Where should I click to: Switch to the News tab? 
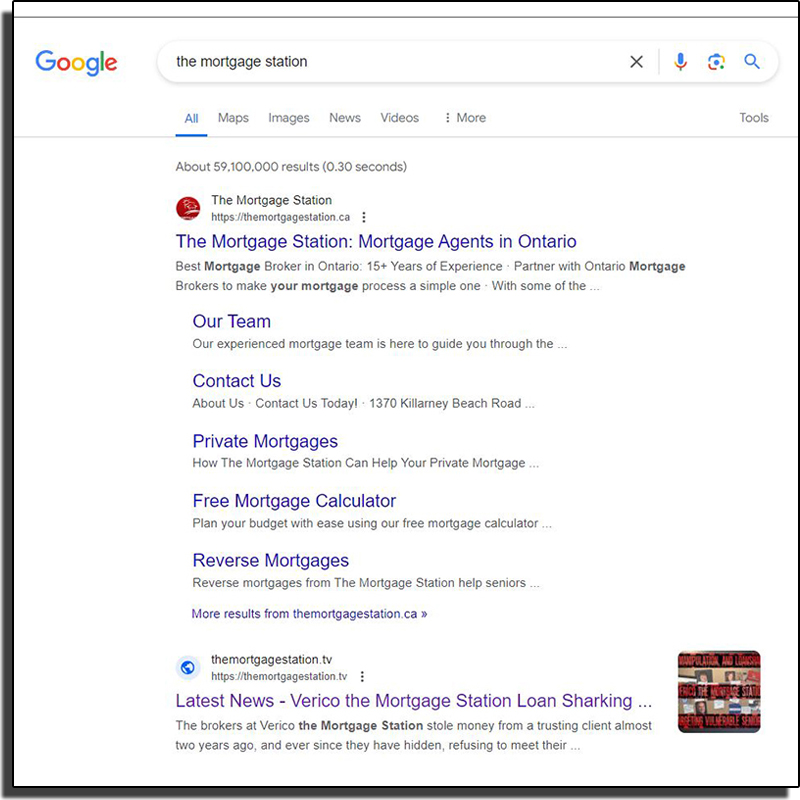(x=345, y=118)
